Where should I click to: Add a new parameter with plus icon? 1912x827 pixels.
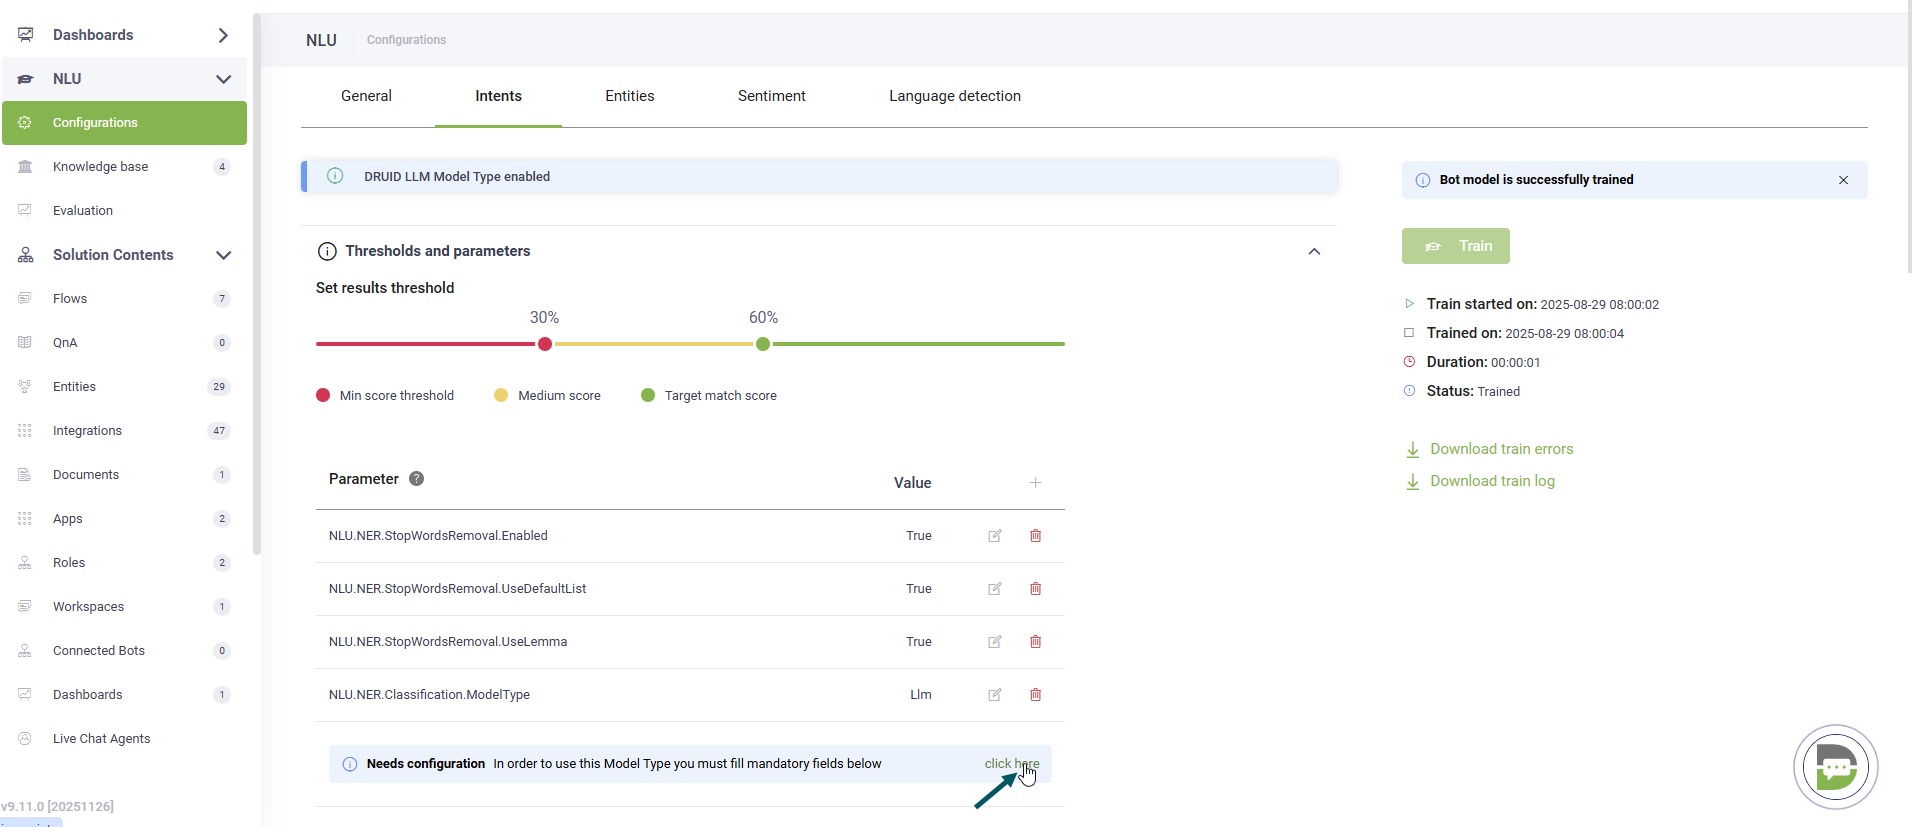(1035, 483)
